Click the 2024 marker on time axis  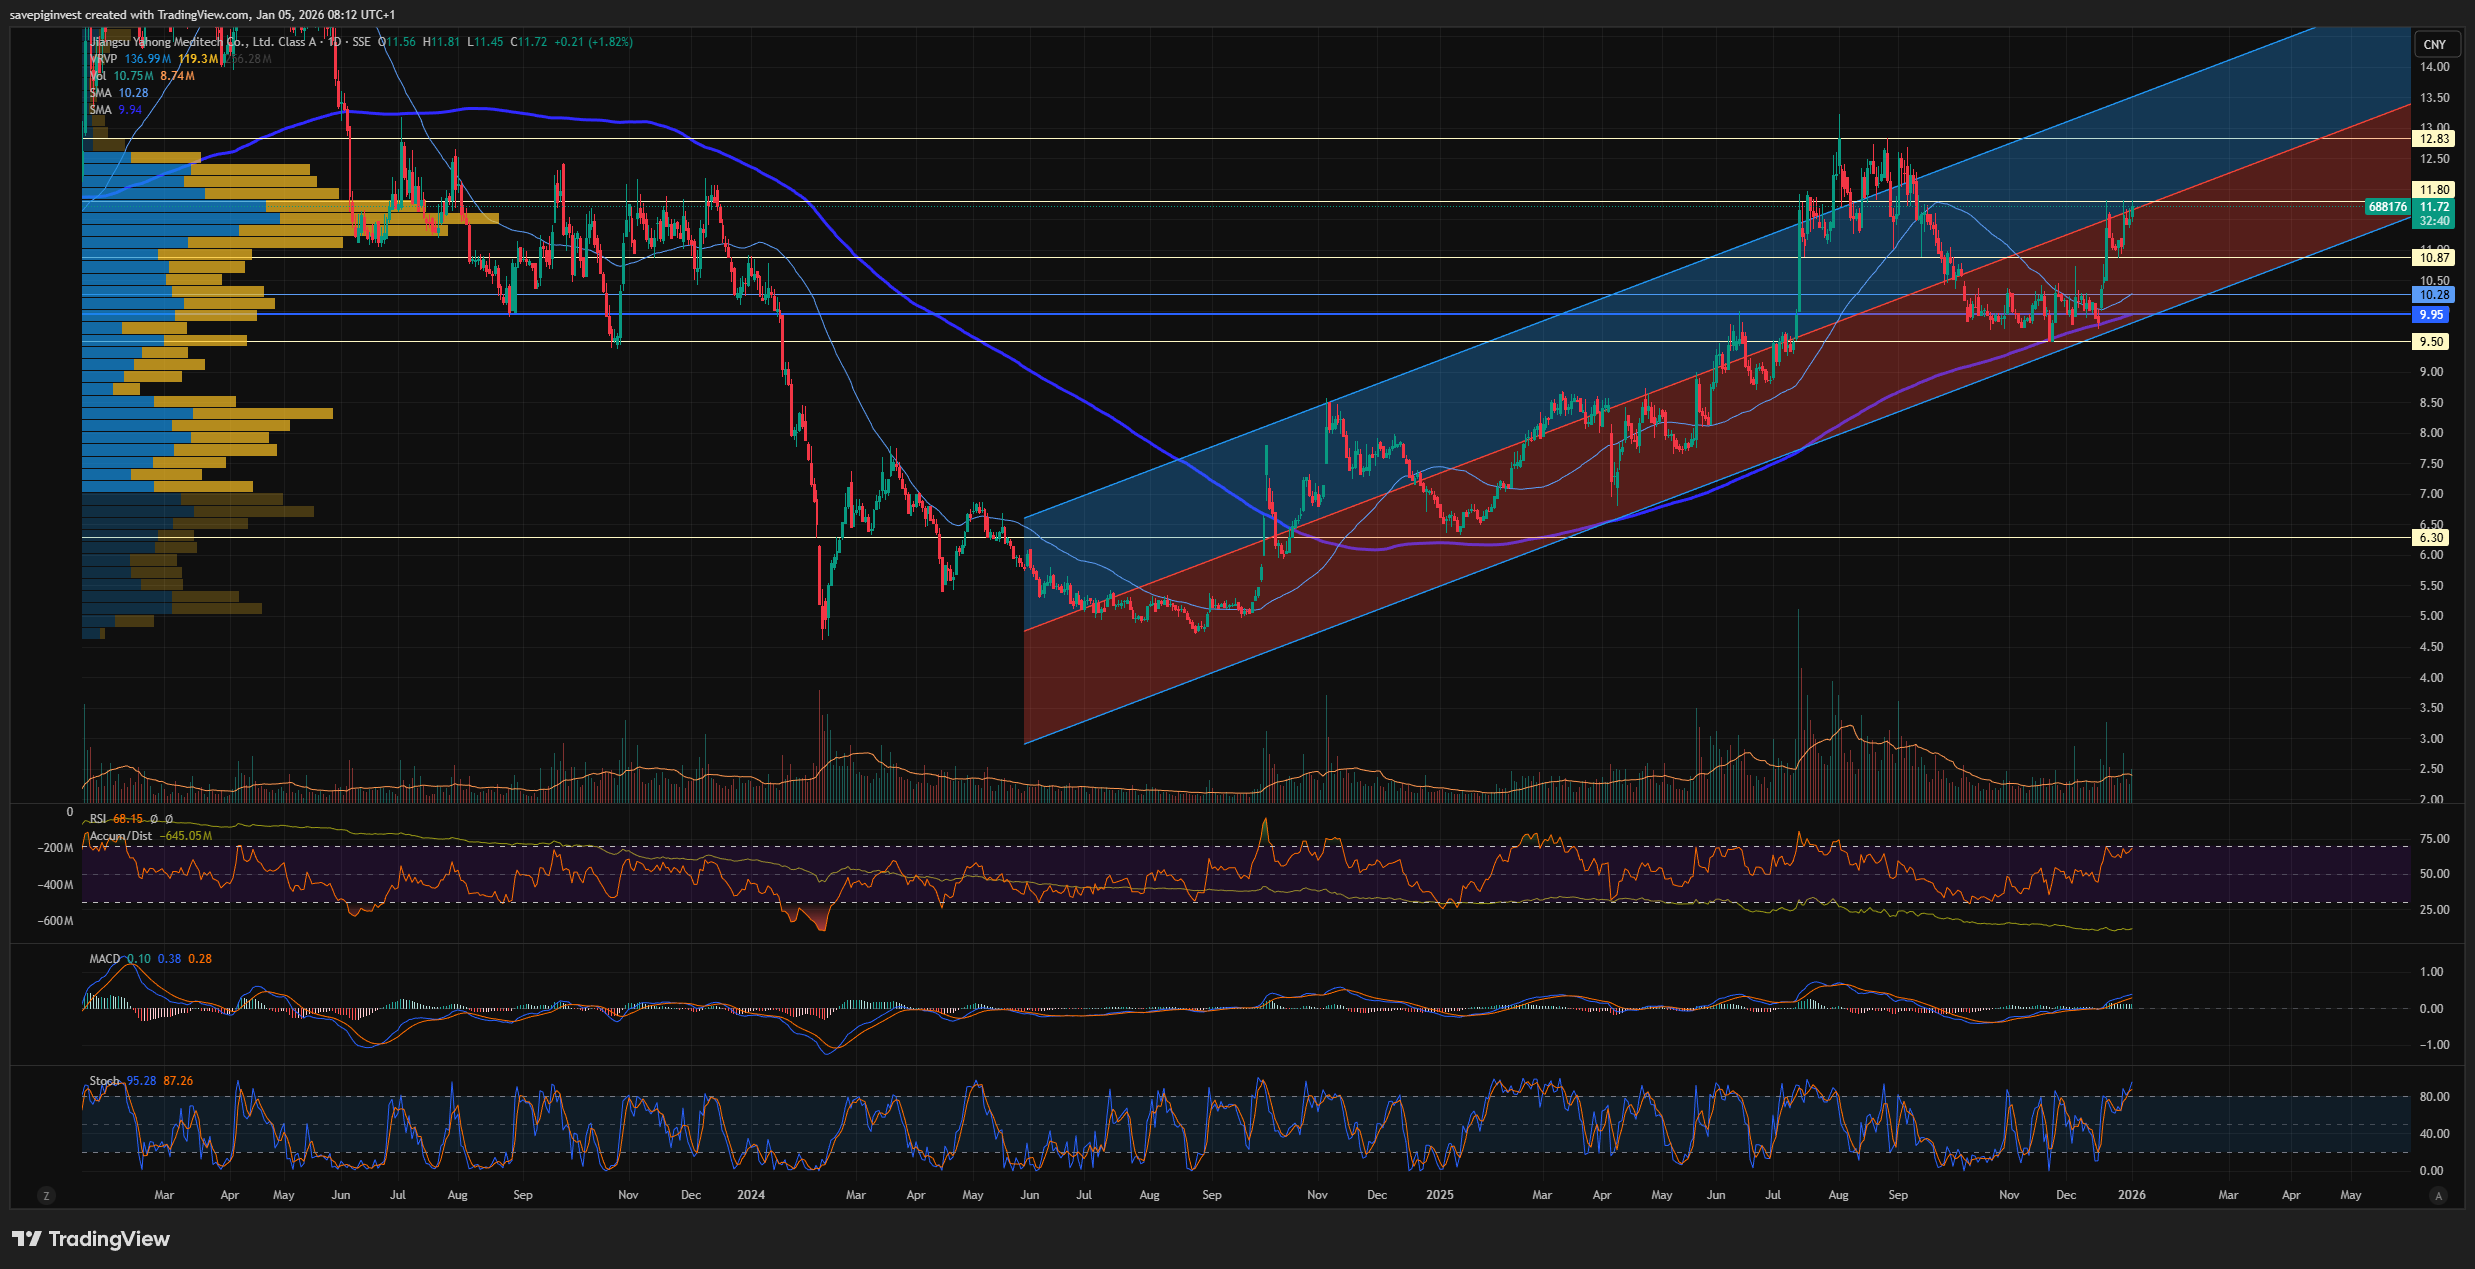pos(750,1195)
